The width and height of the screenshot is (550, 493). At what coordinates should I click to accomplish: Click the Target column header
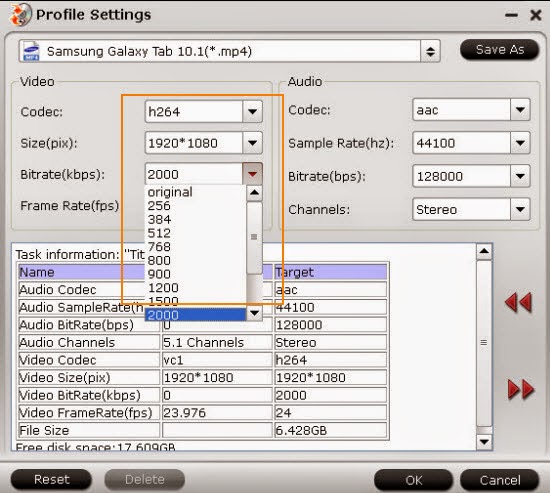(x=330, y=272)
